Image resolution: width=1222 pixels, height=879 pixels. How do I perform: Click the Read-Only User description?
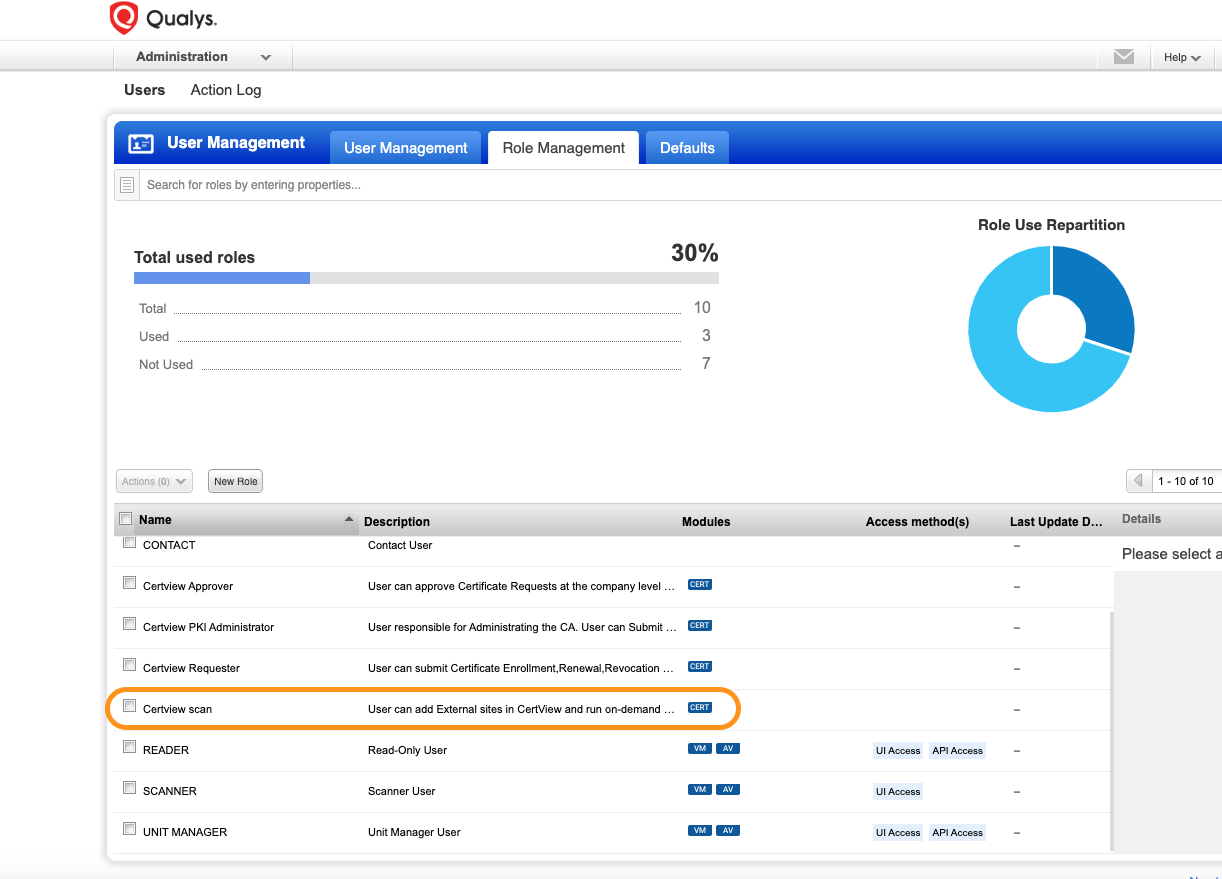tap(407, 750)
